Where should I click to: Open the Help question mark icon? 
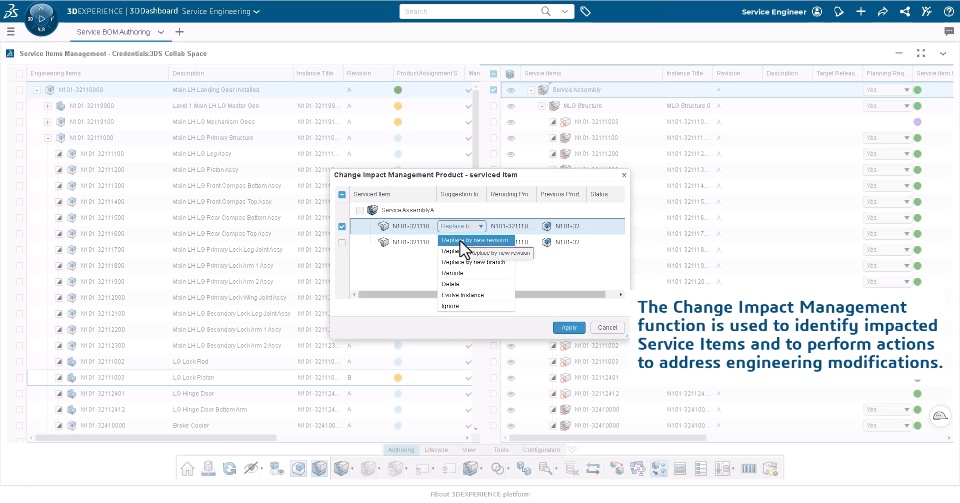(948, 11)
